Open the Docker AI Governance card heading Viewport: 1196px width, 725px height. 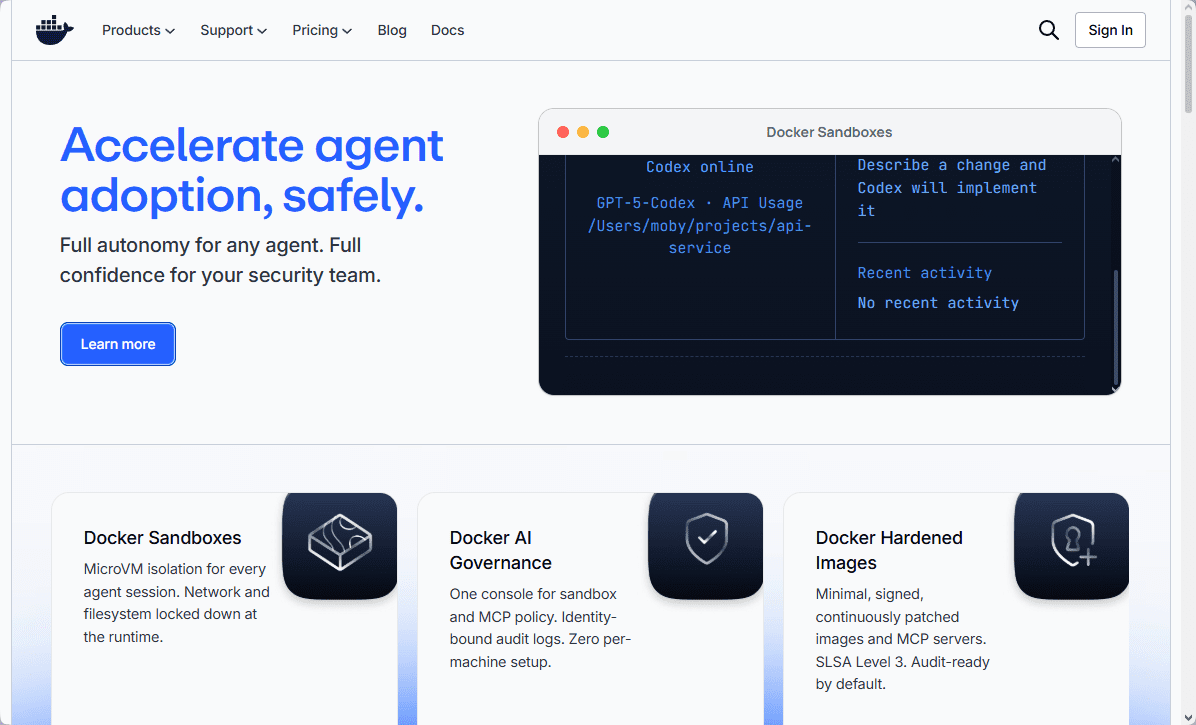[x=500, y=550]
